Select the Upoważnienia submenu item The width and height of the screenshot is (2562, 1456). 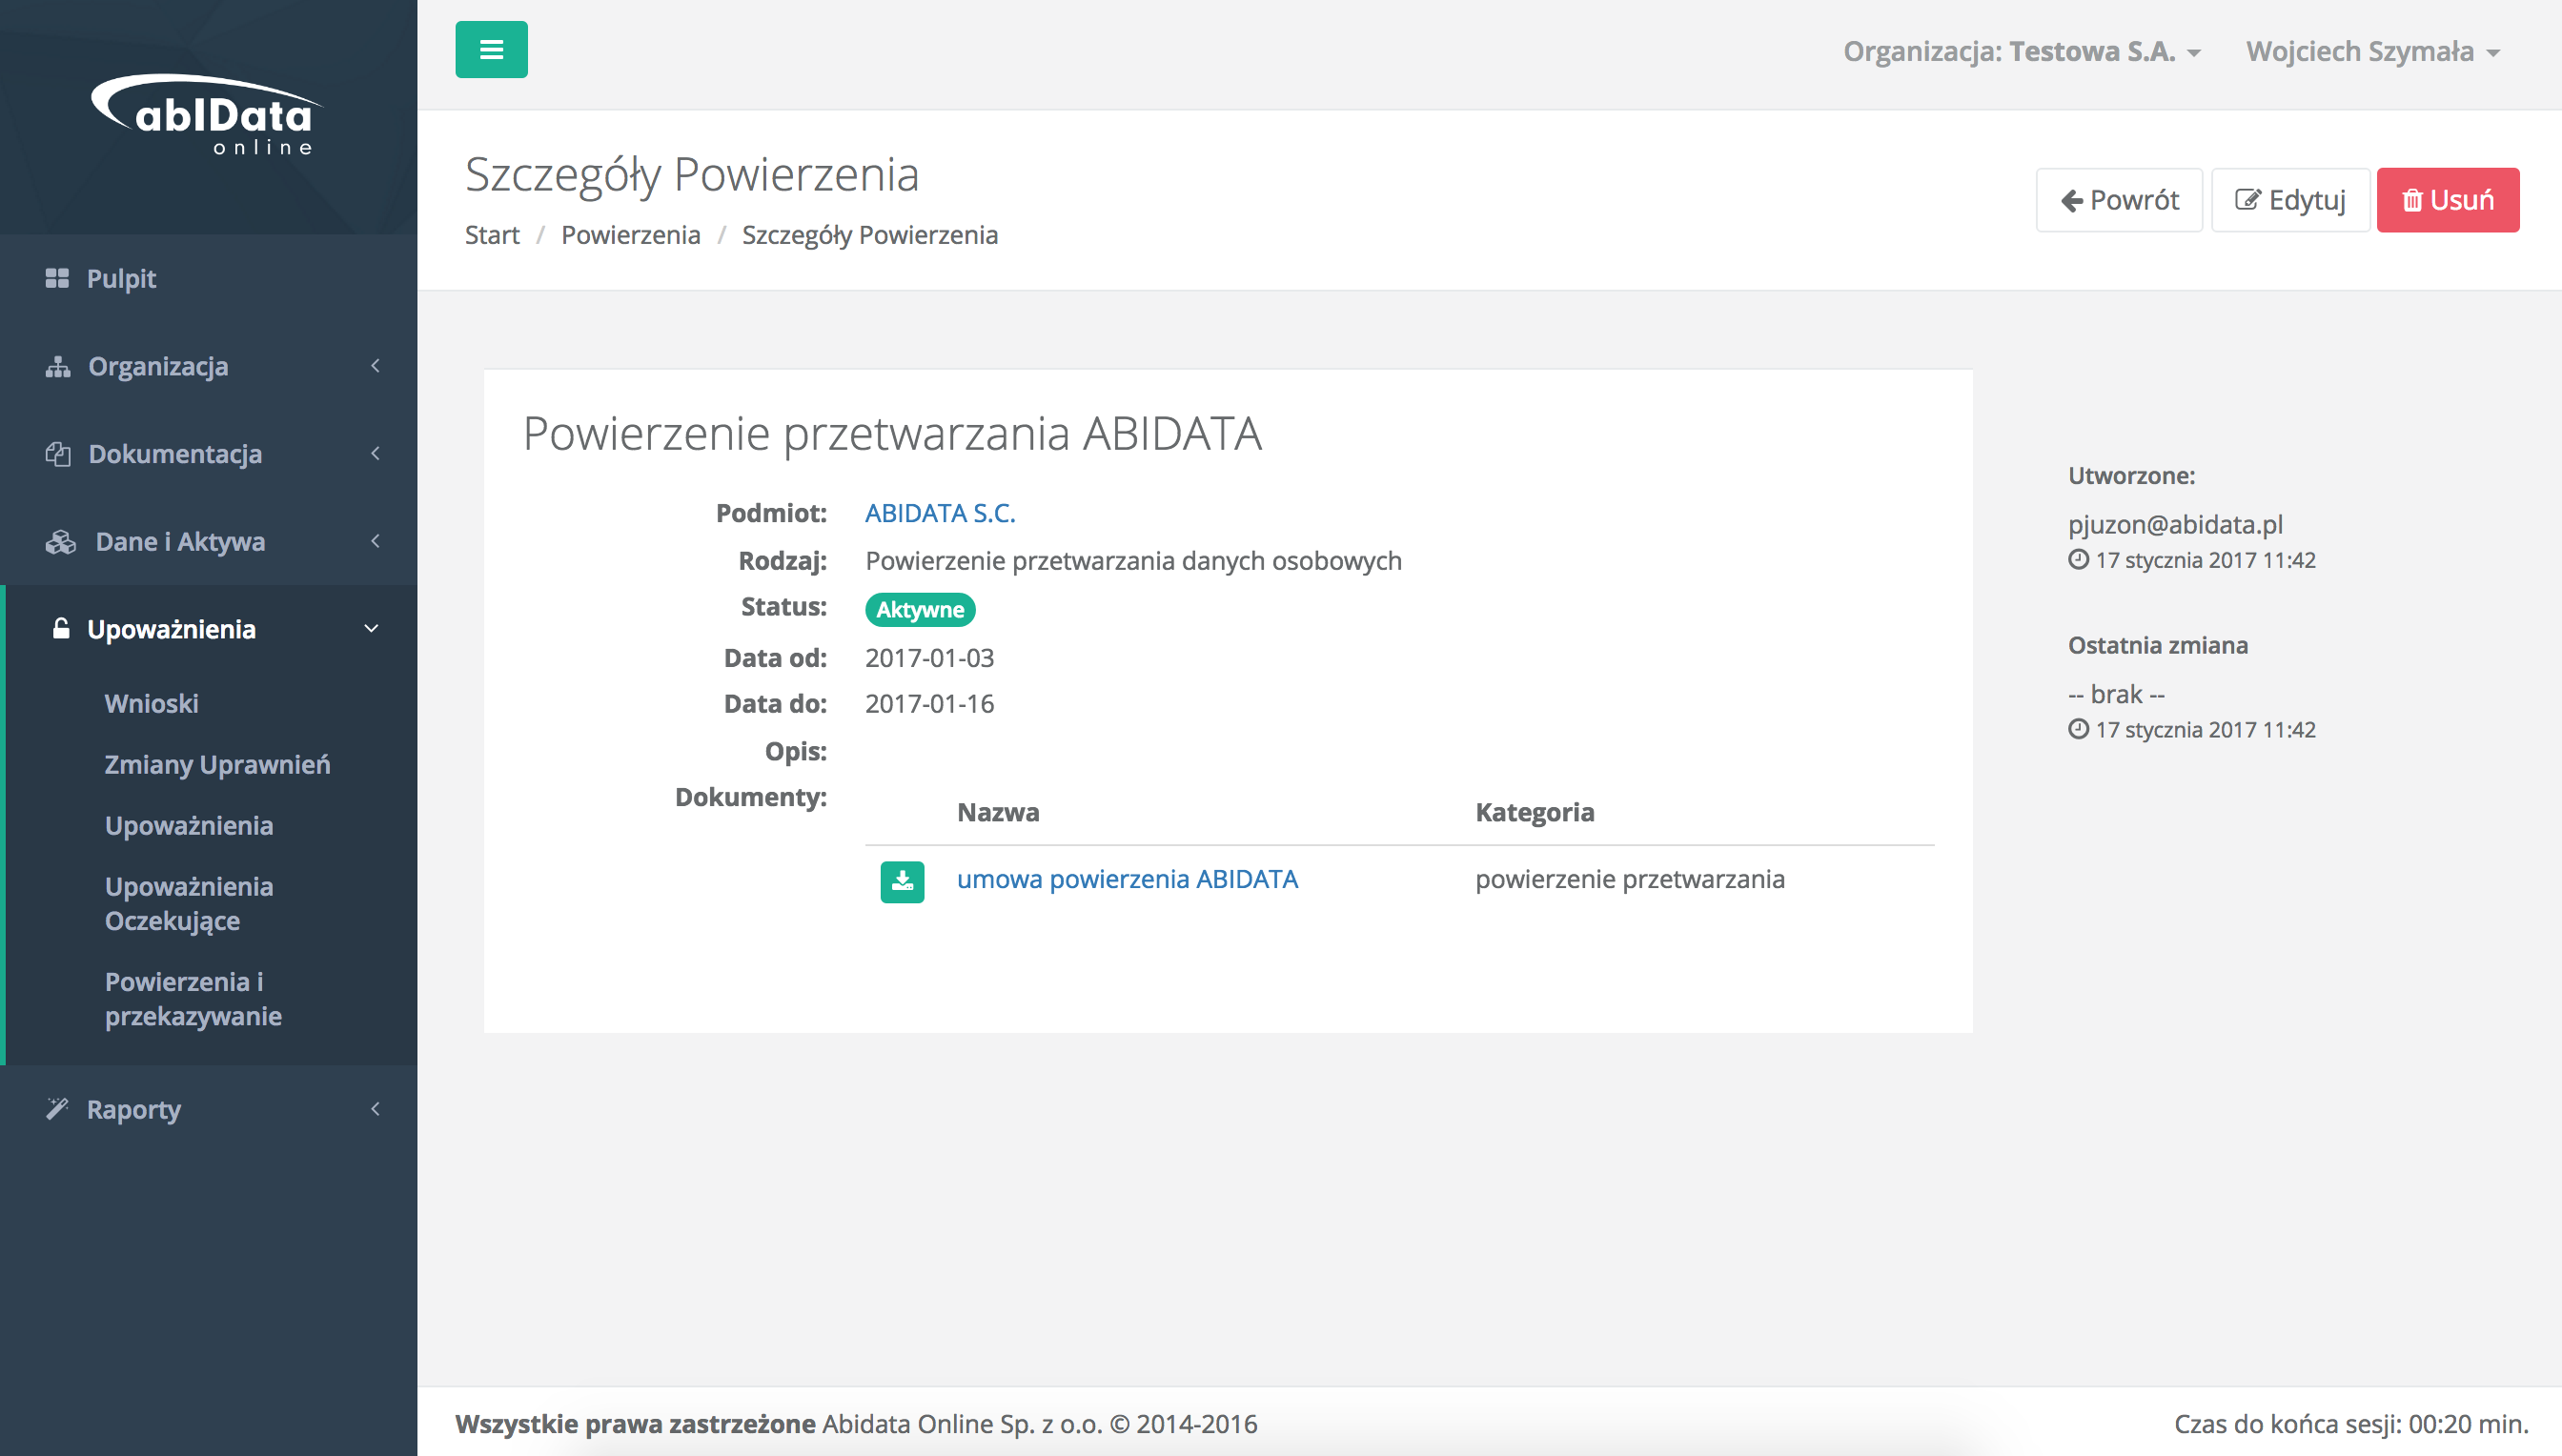click(189, 825)
